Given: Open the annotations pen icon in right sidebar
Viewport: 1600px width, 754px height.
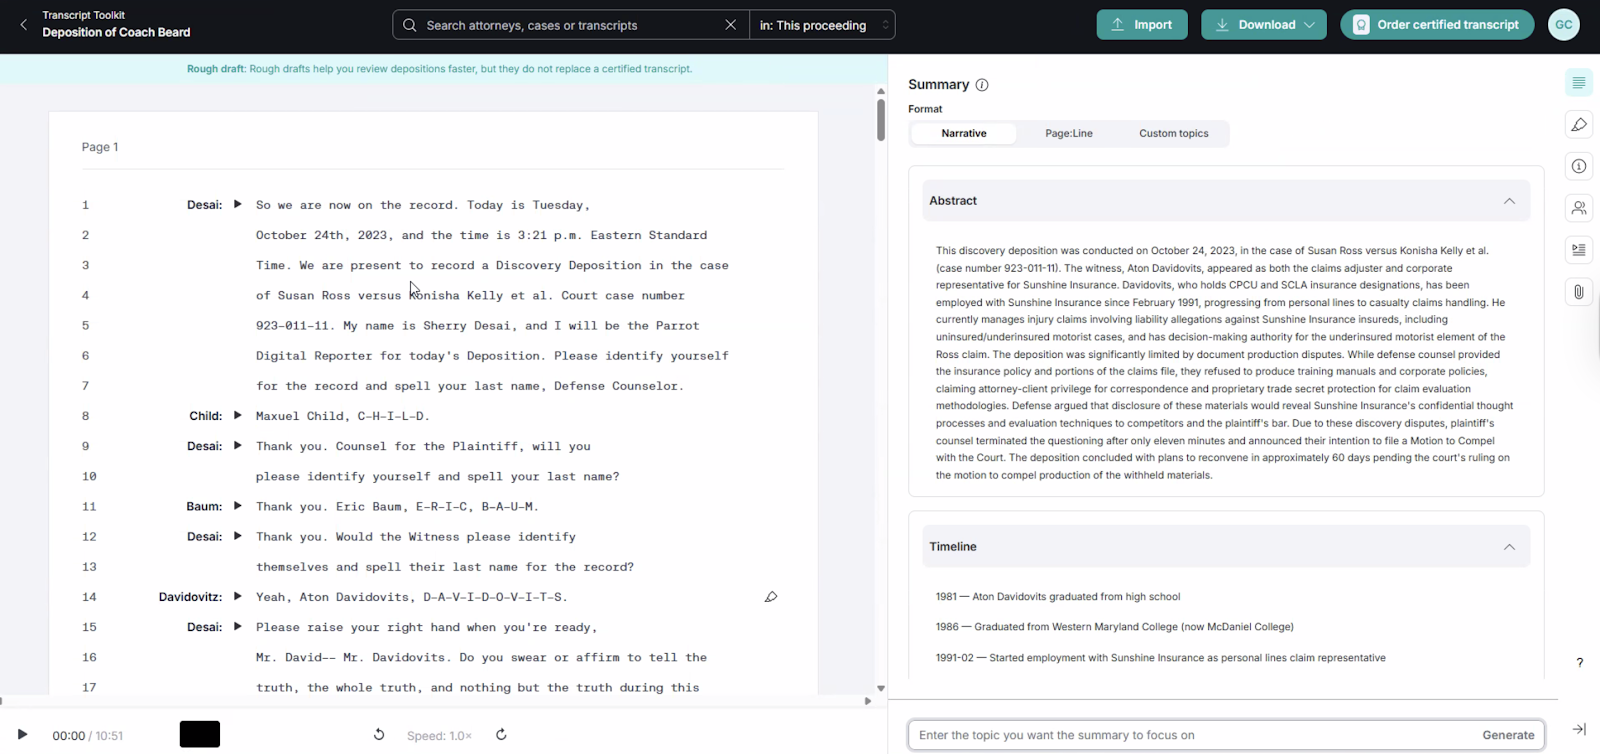Looking at the screenshot, I should (x=1579, y=125).
